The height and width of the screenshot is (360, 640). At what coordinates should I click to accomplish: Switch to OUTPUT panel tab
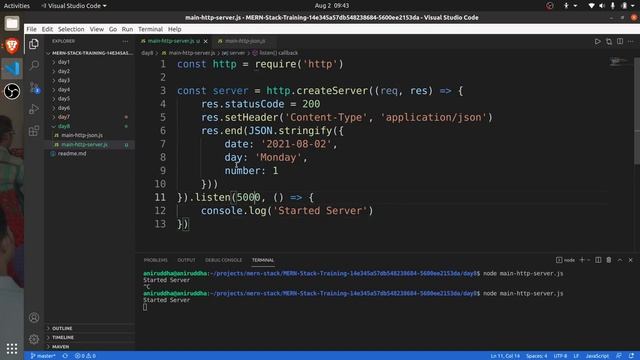(186, 260)
